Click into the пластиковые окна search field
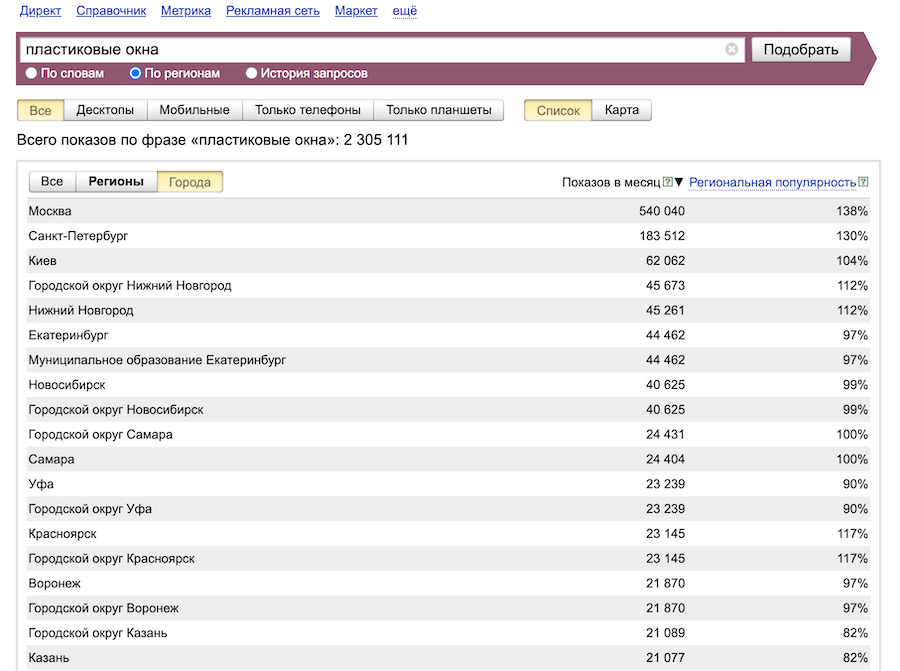Screen dimensions: 900x671 point(370,49)
